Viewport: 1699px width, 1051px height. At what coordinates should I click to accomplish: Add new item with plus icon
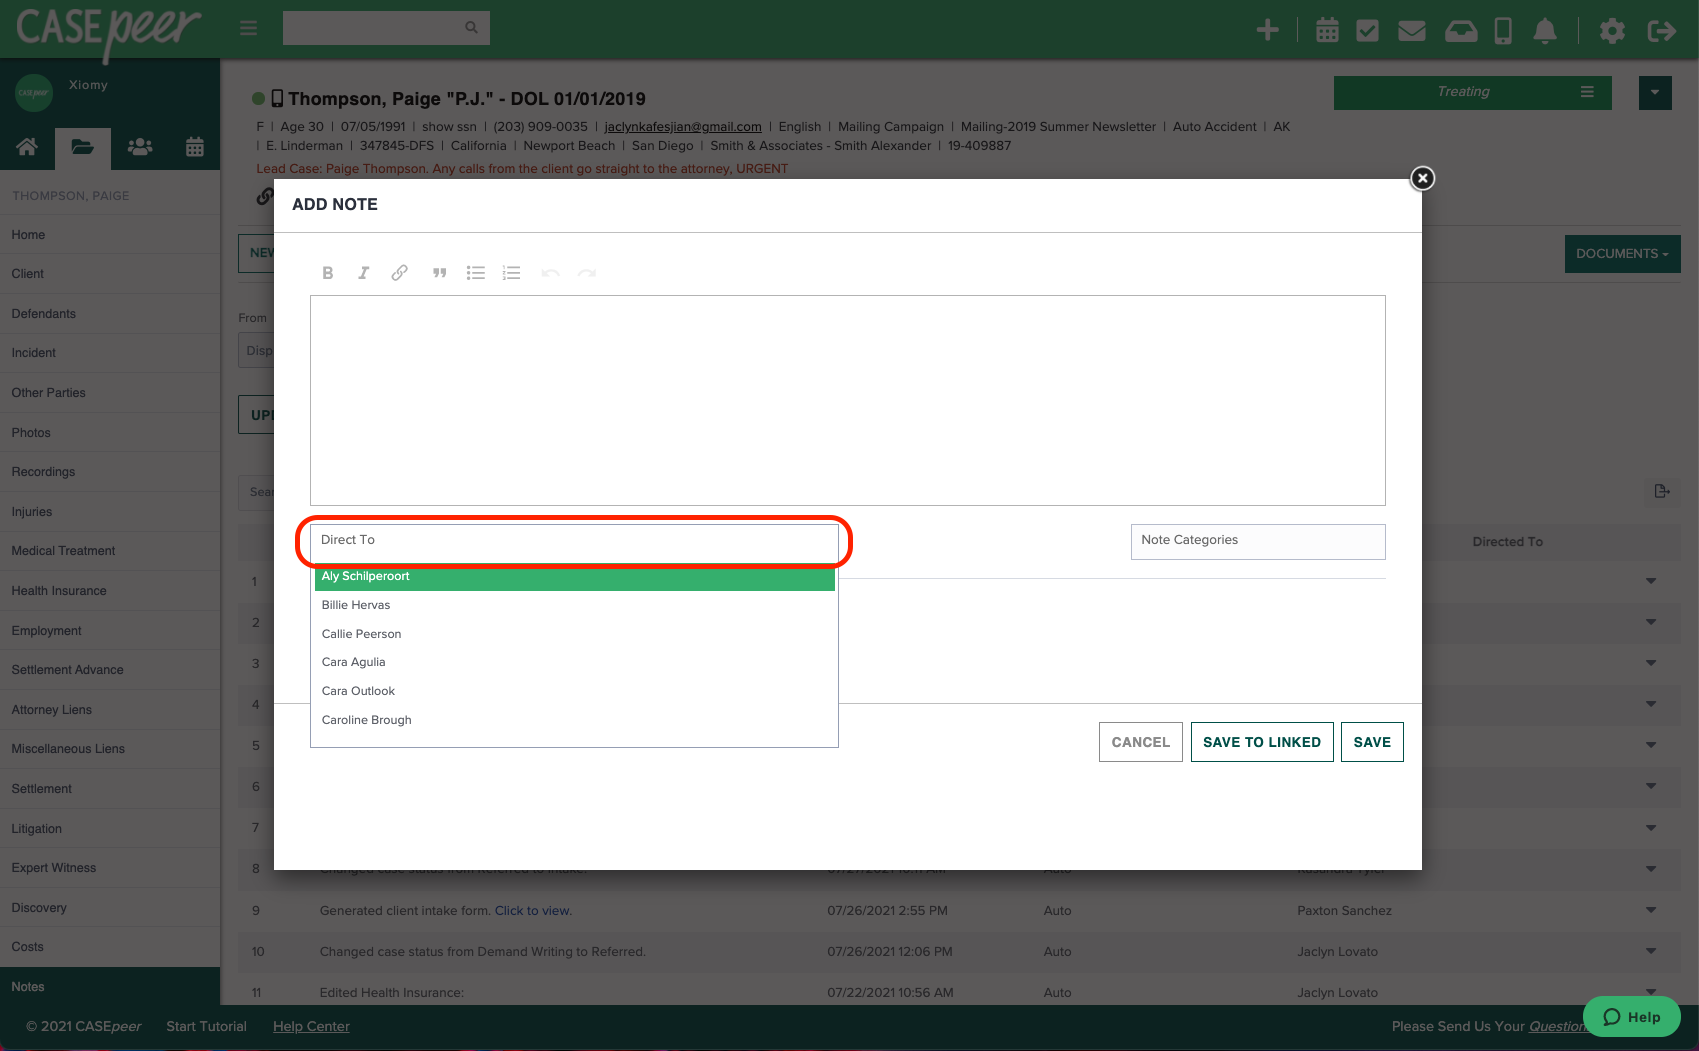click(1267, 30)
